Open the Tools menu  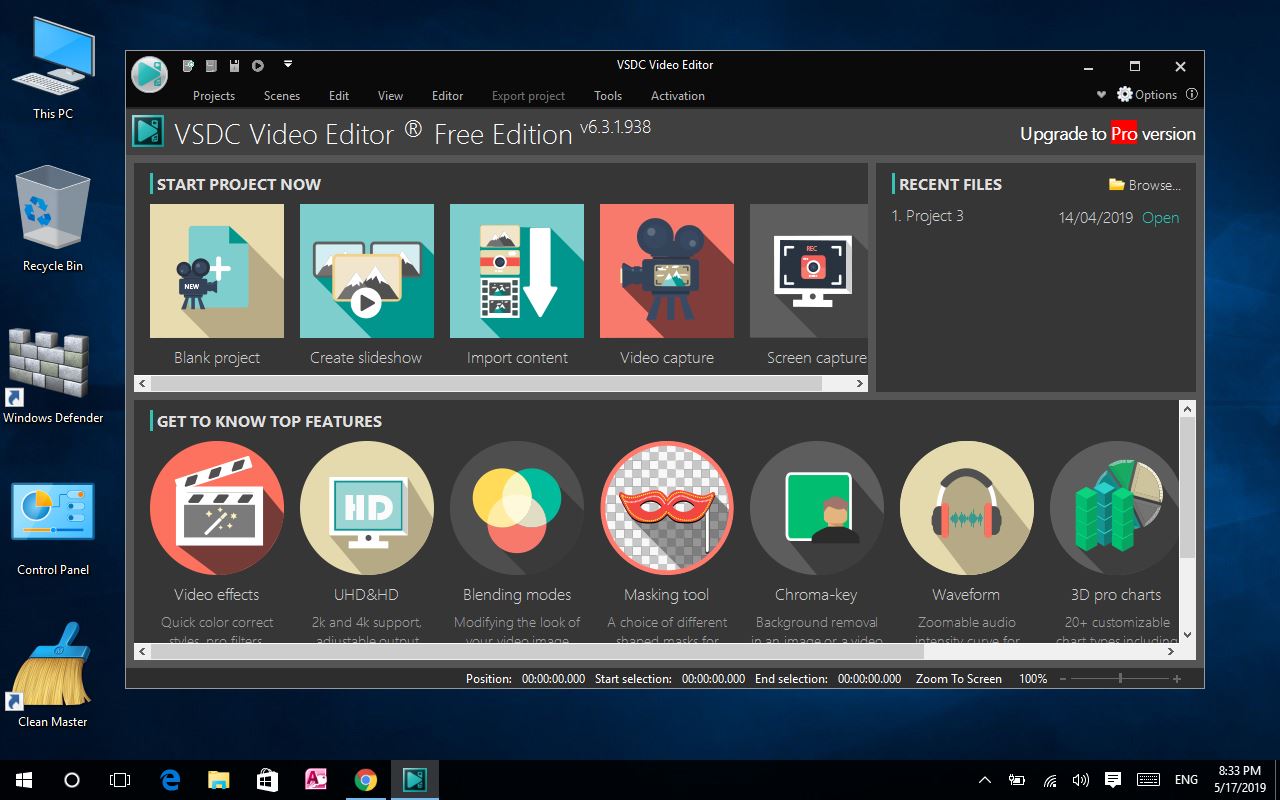pos(608,95)
